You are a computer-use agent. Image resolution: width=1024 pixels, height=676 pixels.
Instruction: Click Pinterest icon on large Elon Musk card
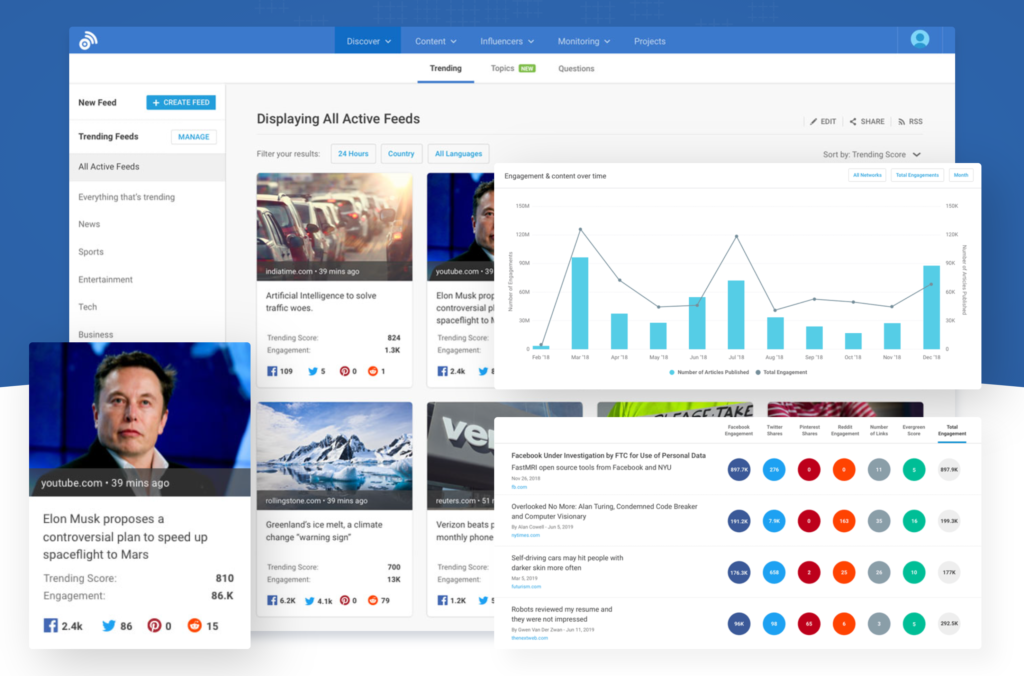click(153, 625)
